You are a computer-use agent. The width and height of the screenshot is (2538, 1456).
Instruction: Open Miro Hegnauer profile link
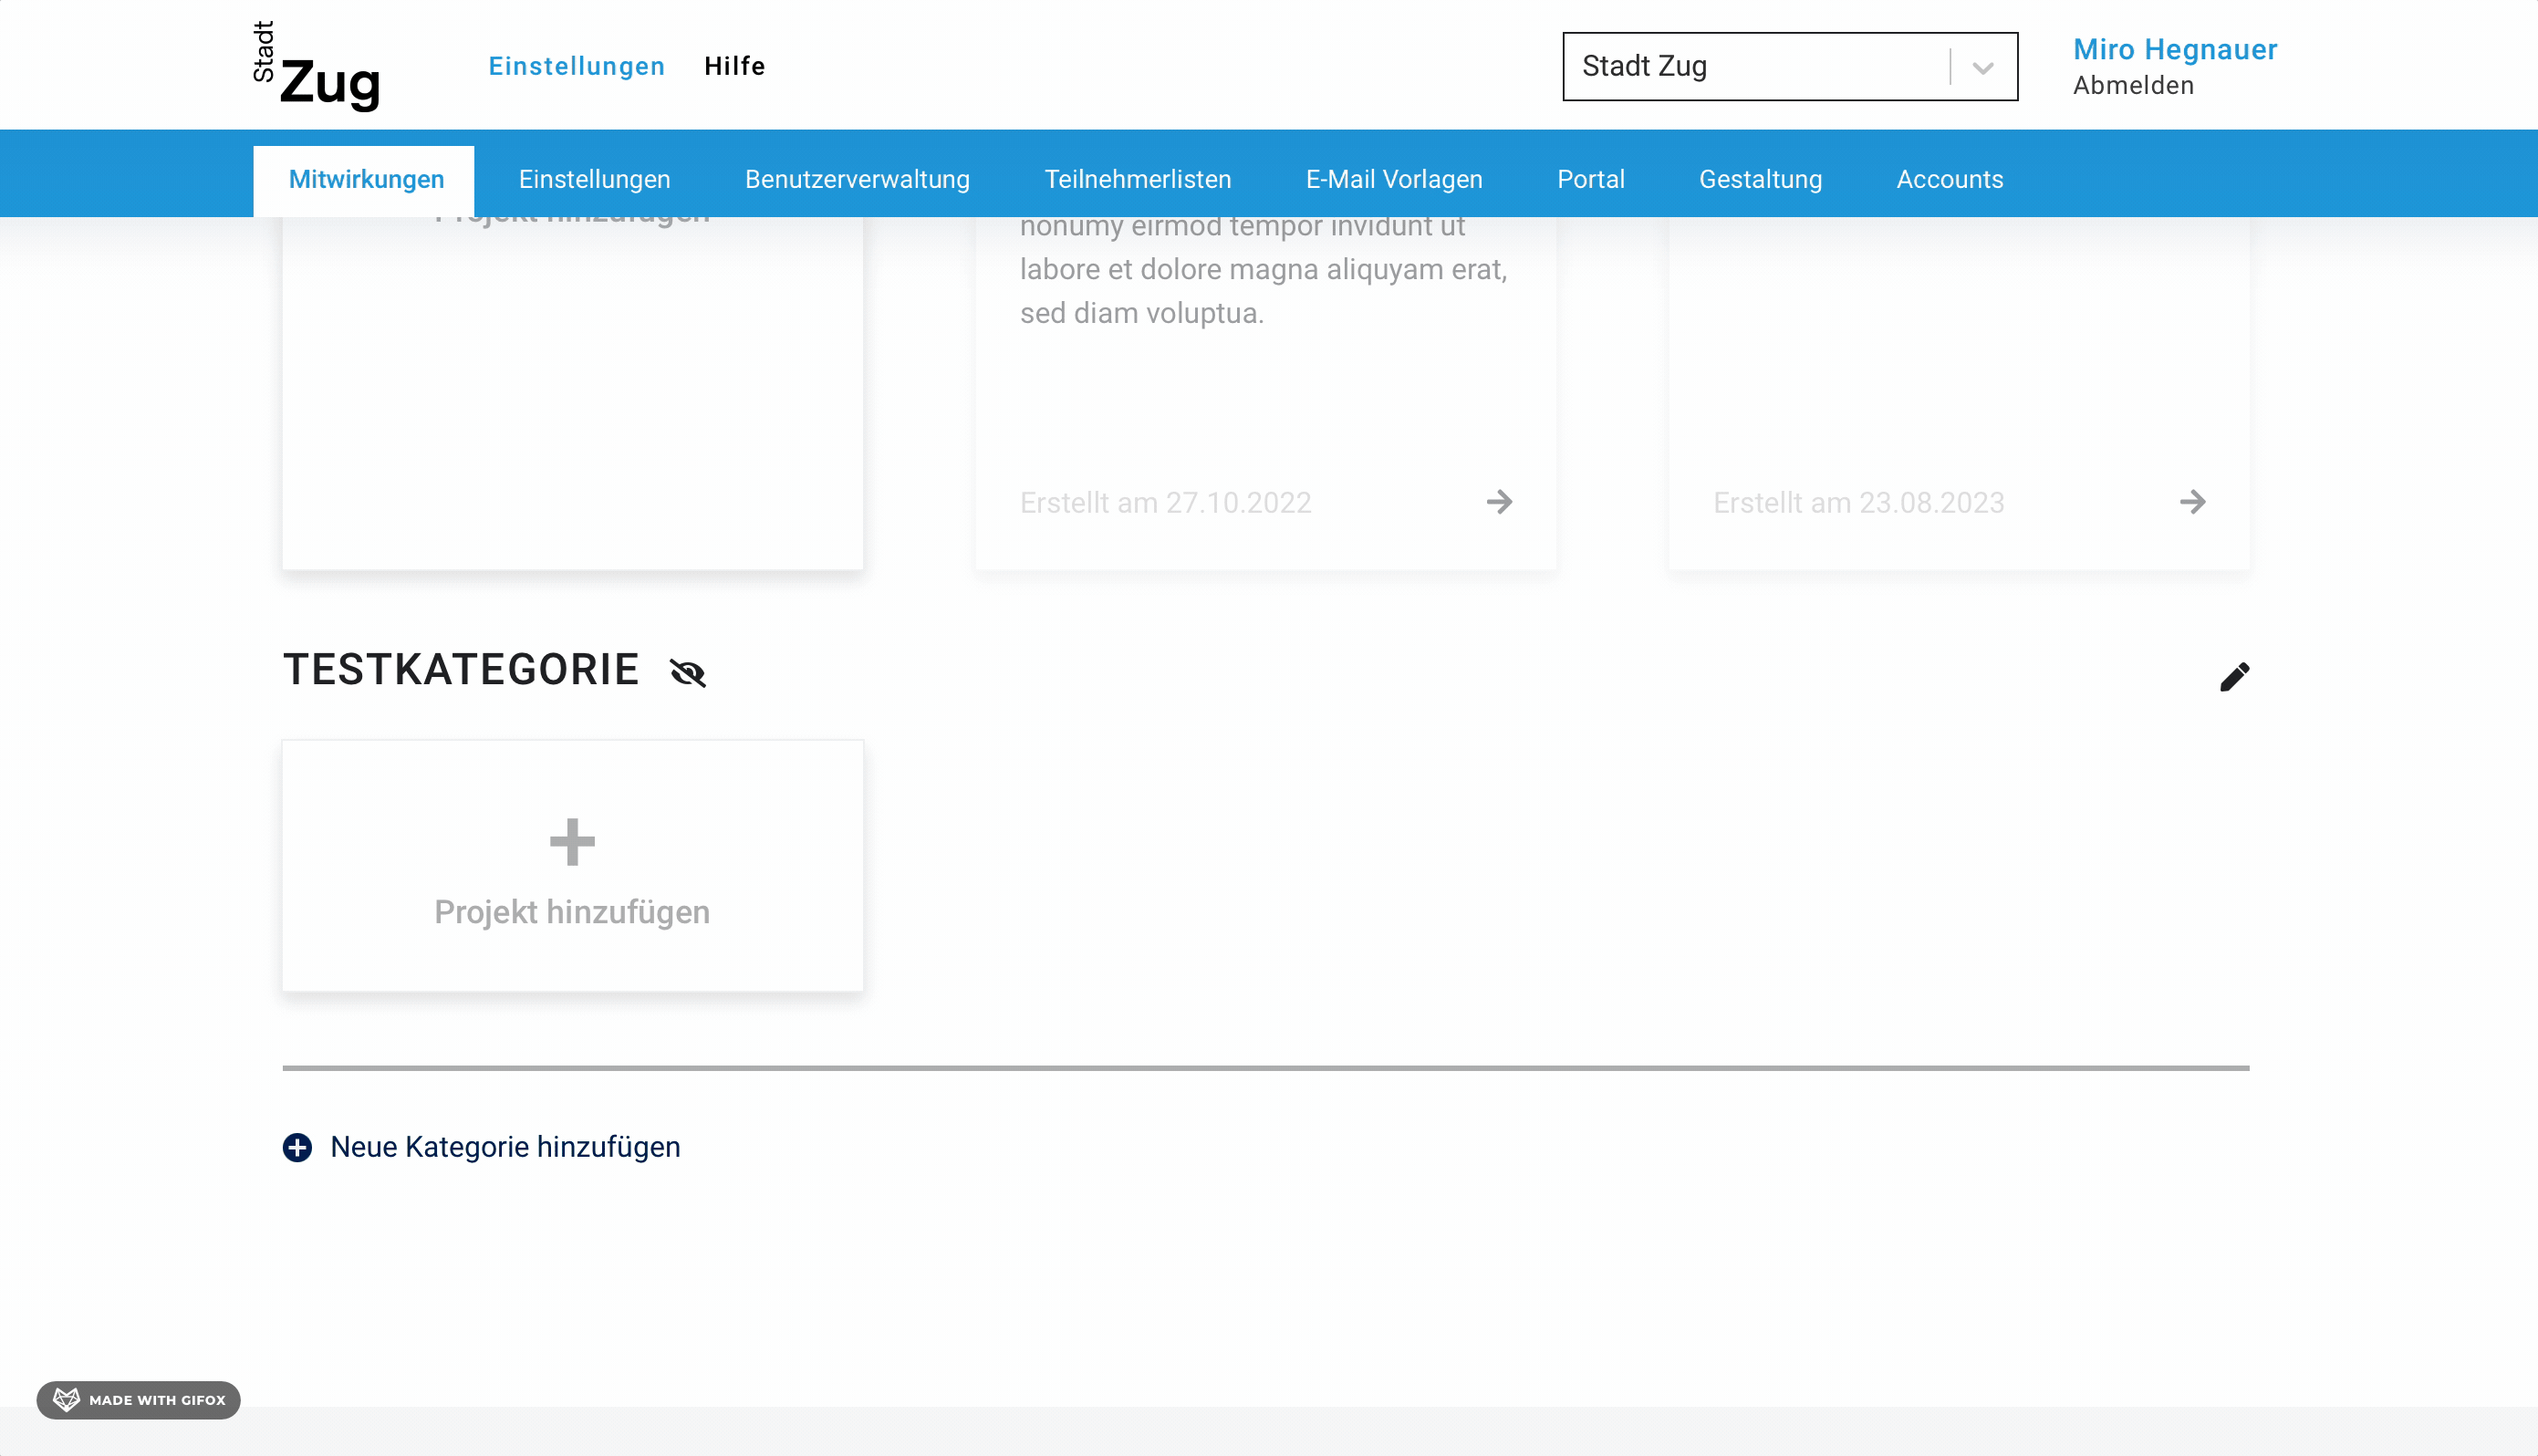2175,49
